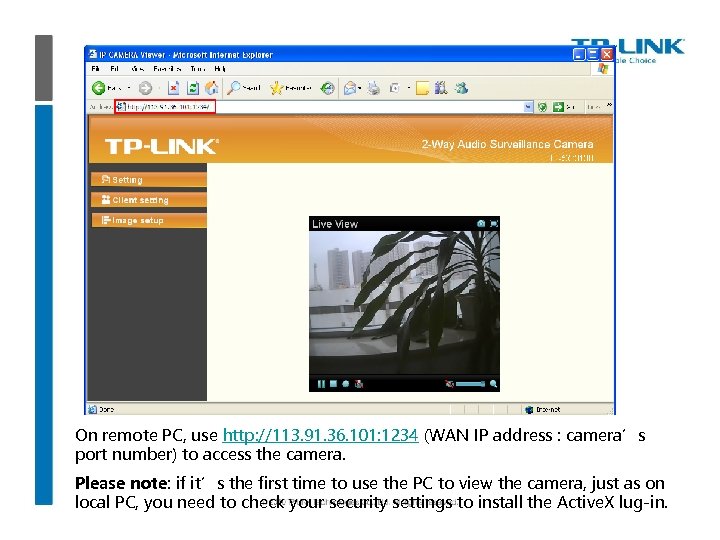This screenshot has width=720, height=540.
Task: Click the Done text in status bar
Action: point(107,409)
